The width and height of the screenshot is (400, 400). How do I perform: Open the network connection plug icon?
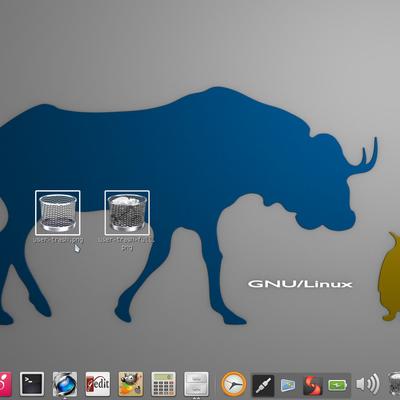point(263,385)
